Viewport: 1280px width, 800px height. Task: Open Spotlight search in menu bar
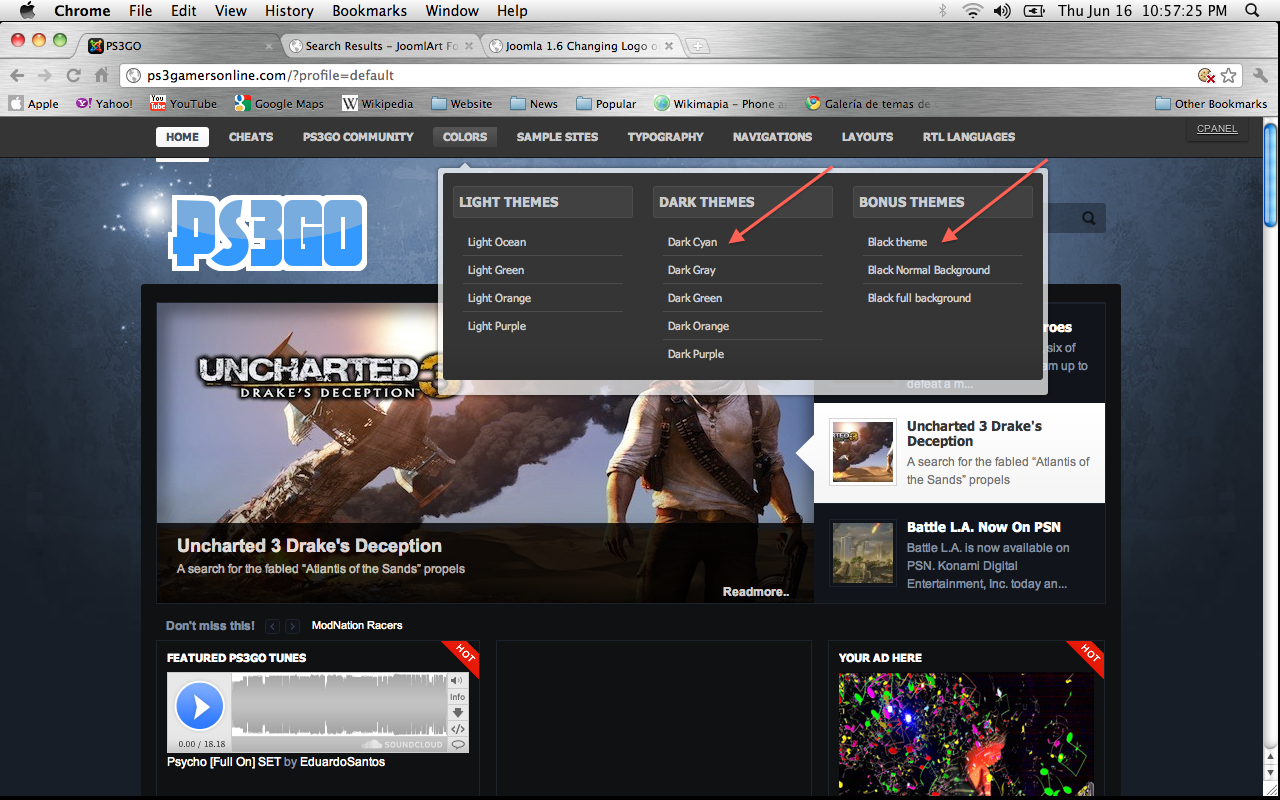[x=1251, y=11]
